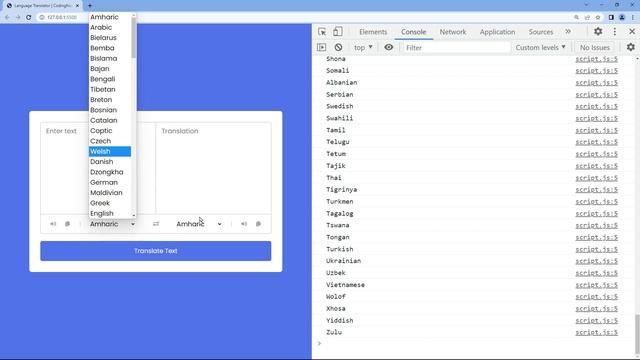Open the Network tab
Screen dimensions: 640x360
pyautogui.click(x=453, y=32)
